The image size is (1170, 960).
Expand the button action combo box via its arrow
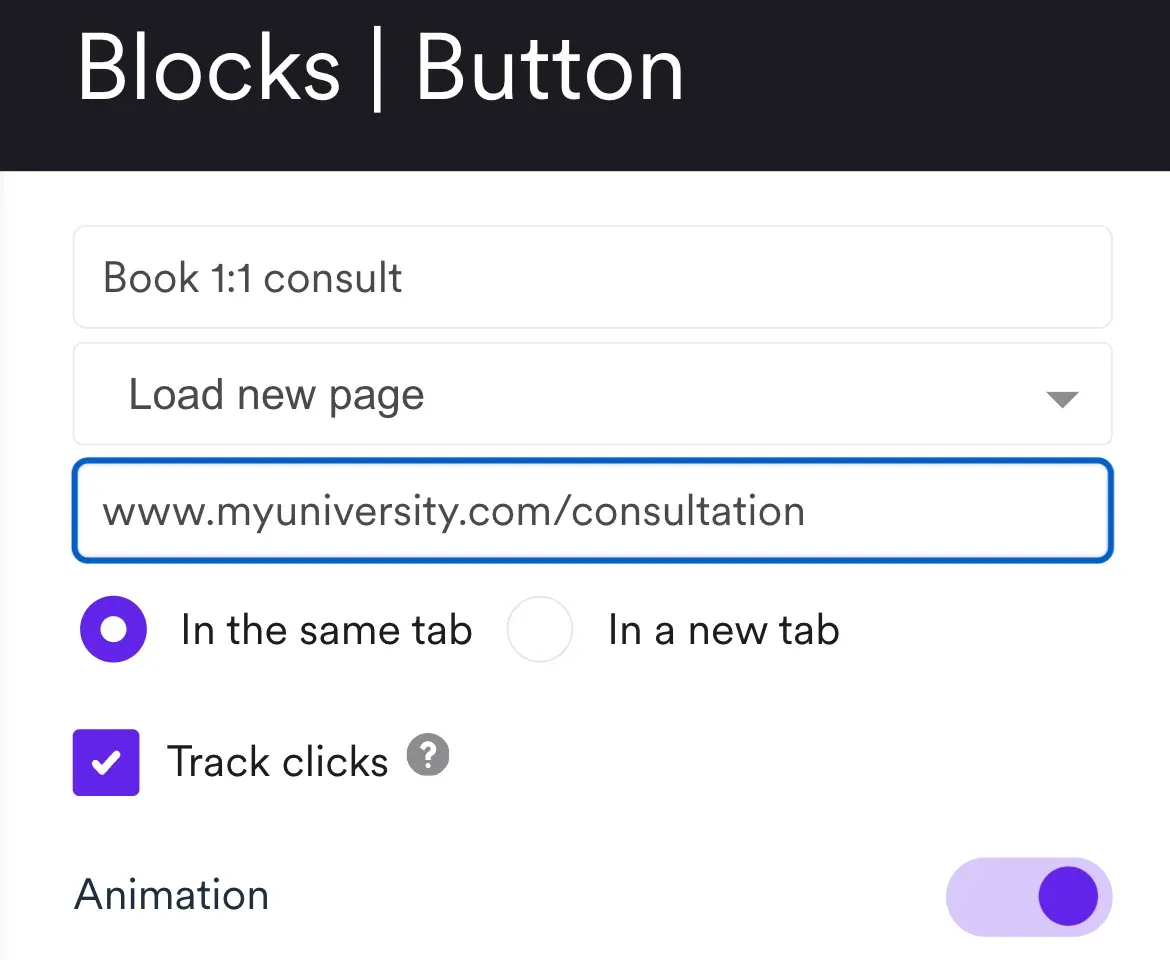coord(1063,399)
